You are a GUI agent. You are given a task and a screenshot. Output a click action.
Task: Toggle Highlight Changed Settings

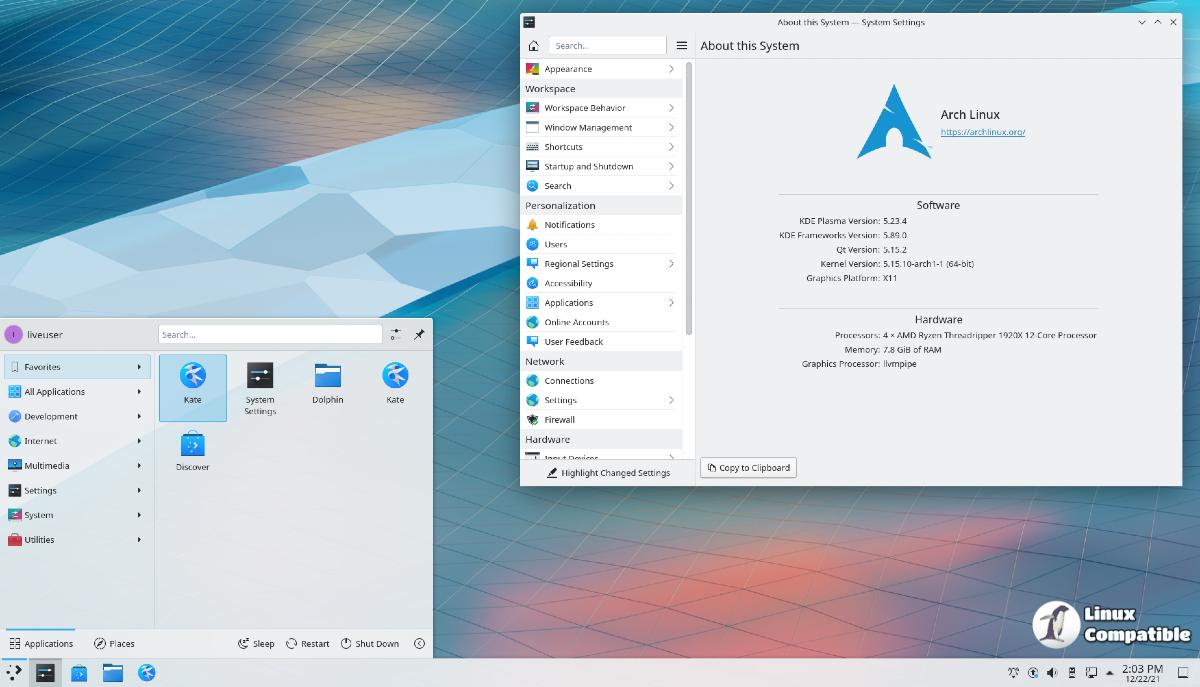pos(608,473)
